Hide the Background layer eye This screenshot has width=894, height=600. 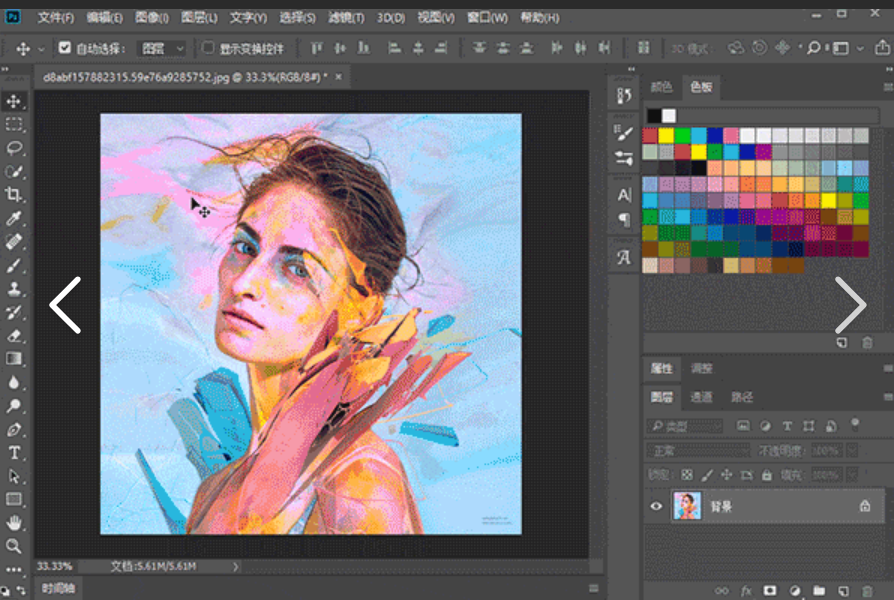656,506
